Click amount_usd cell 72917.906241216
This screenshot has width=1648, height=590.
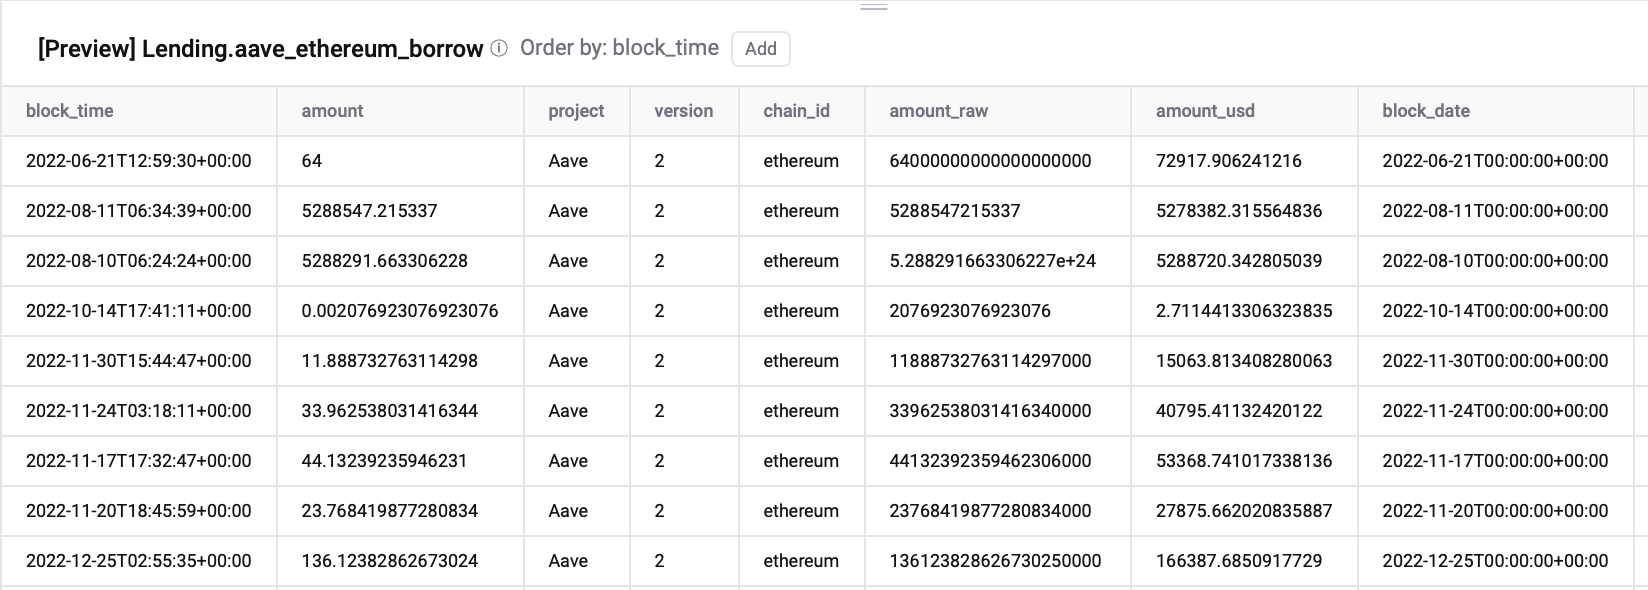pyautogui.click(x=1228, y=161)
